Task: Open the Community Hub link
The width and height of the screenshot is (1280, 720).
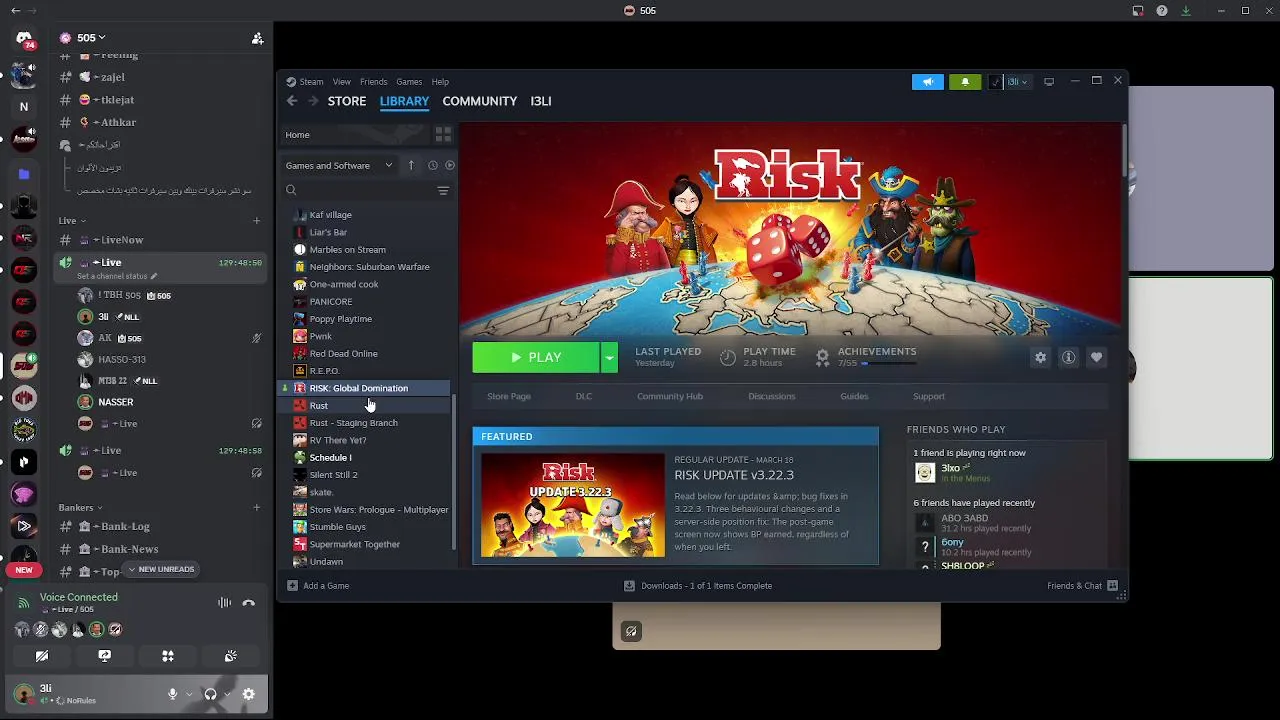Action: point(670,396)
